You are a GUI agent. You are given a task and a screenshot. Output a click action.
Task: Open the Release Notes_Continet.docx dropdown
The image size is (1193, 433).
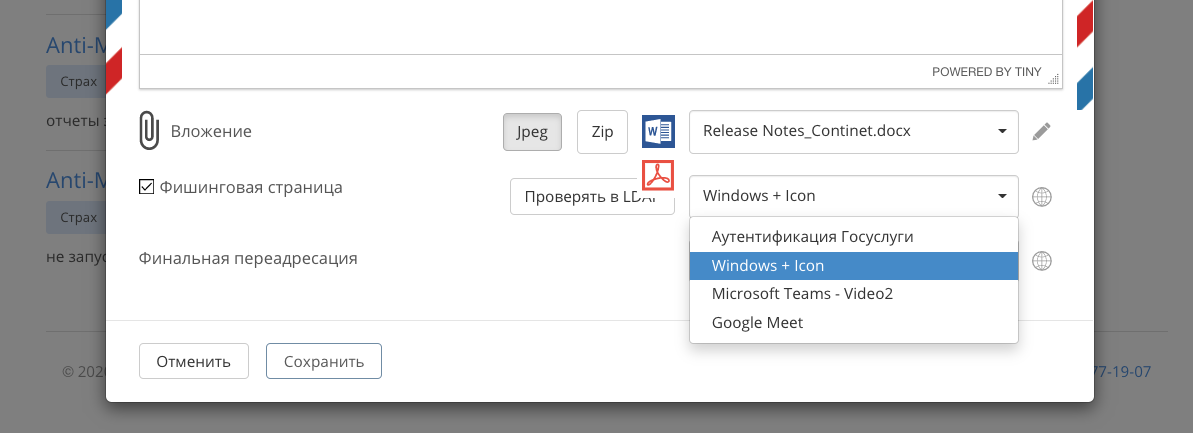coord(854,131)
